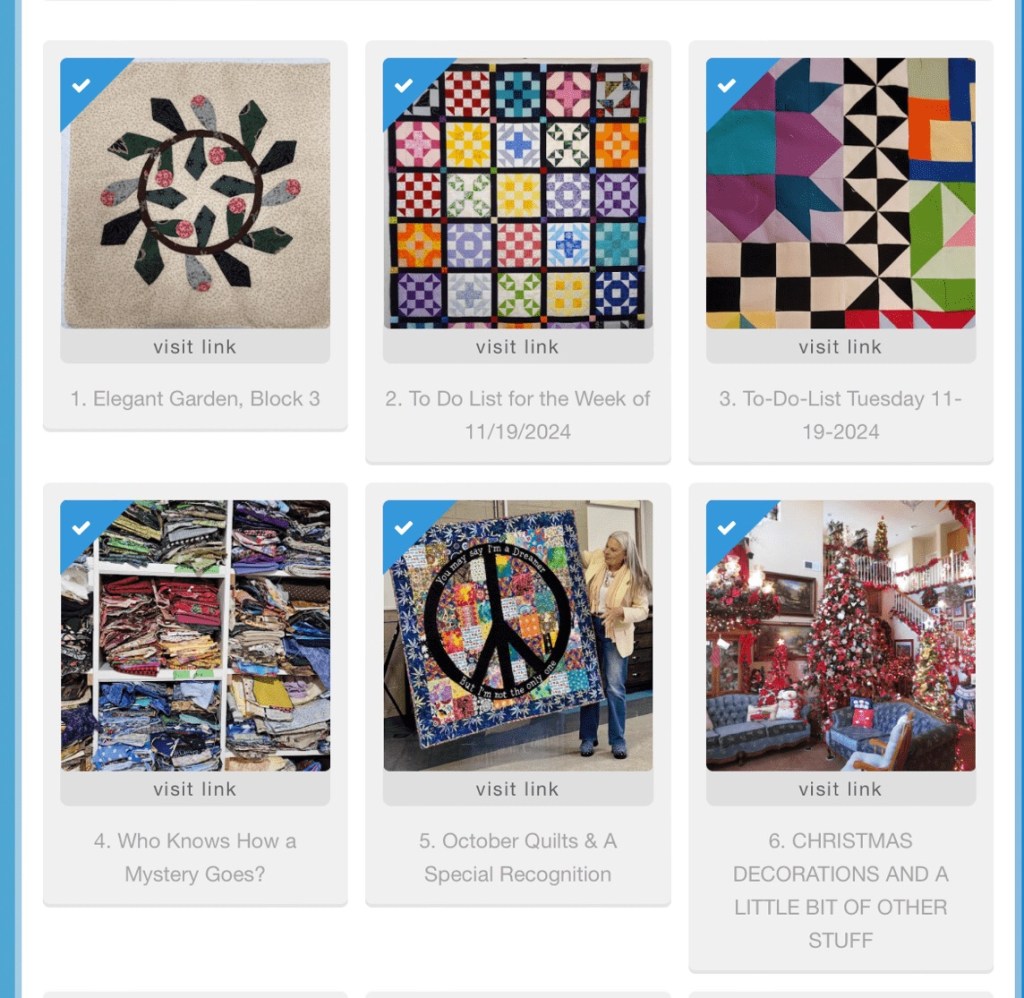Click checkmark badge on black pinwheel quilt
The height and width of the screenshot is (998, 1024).
click(x=727, y=86)
